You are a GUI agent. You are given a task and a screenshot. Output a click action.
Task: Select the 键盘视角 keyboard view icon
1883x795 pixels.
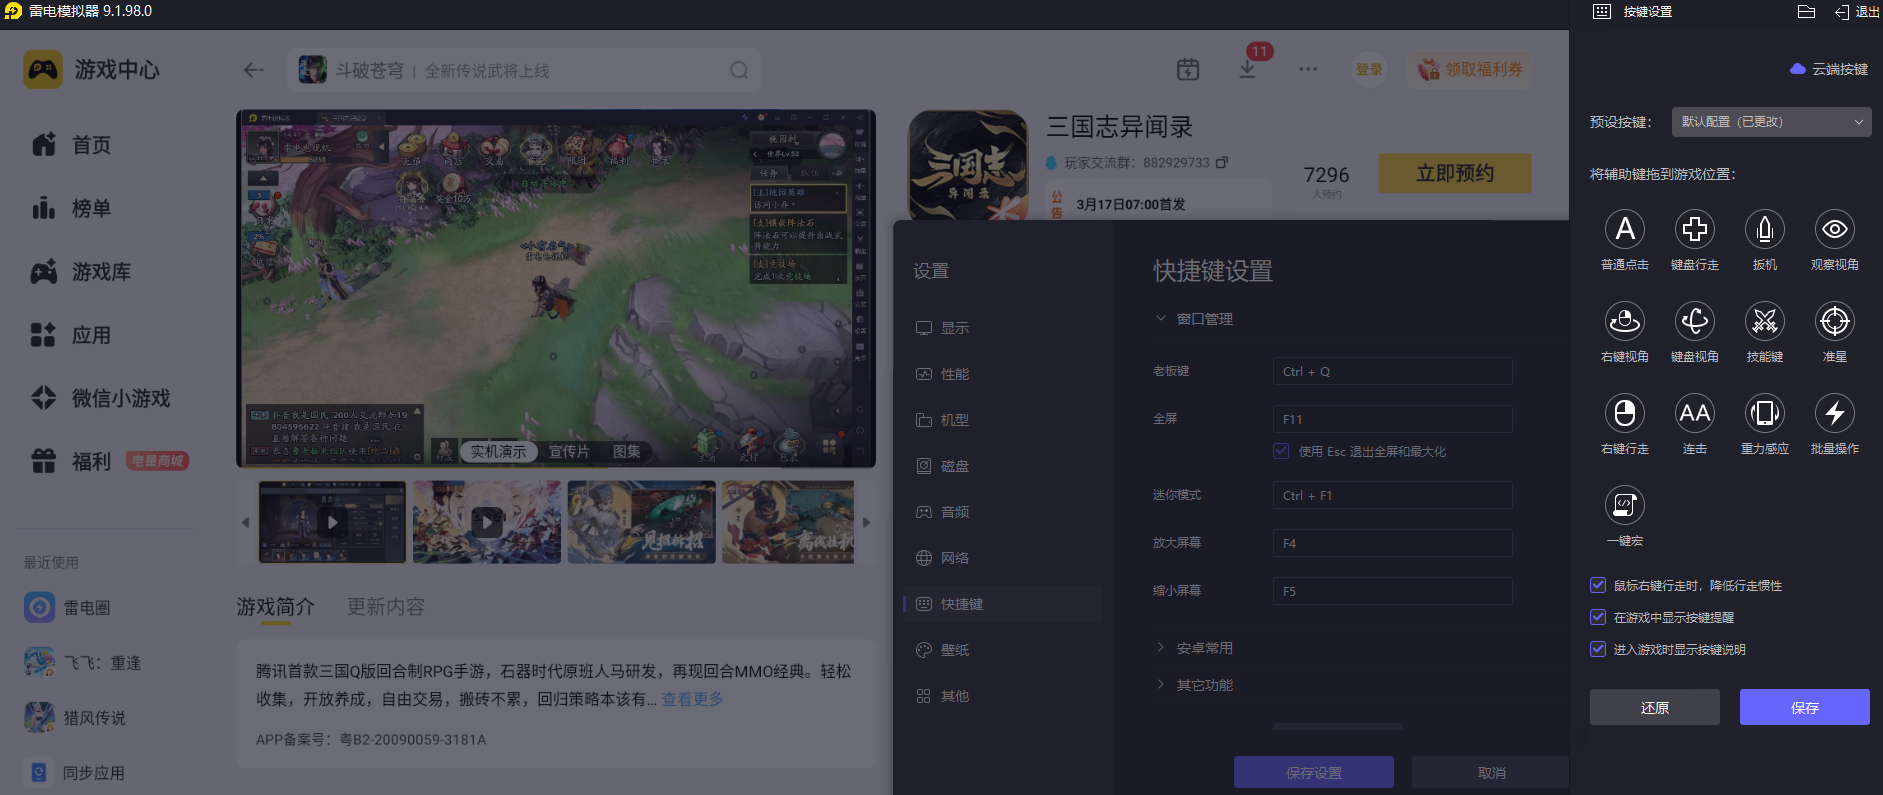[1695, 322]
